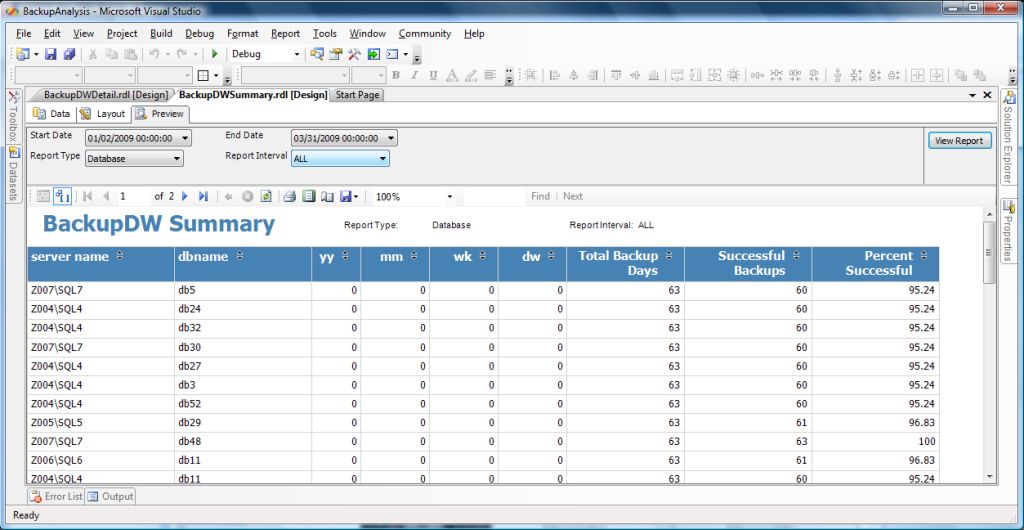Open the Page Setup icon

click(327, 197)
